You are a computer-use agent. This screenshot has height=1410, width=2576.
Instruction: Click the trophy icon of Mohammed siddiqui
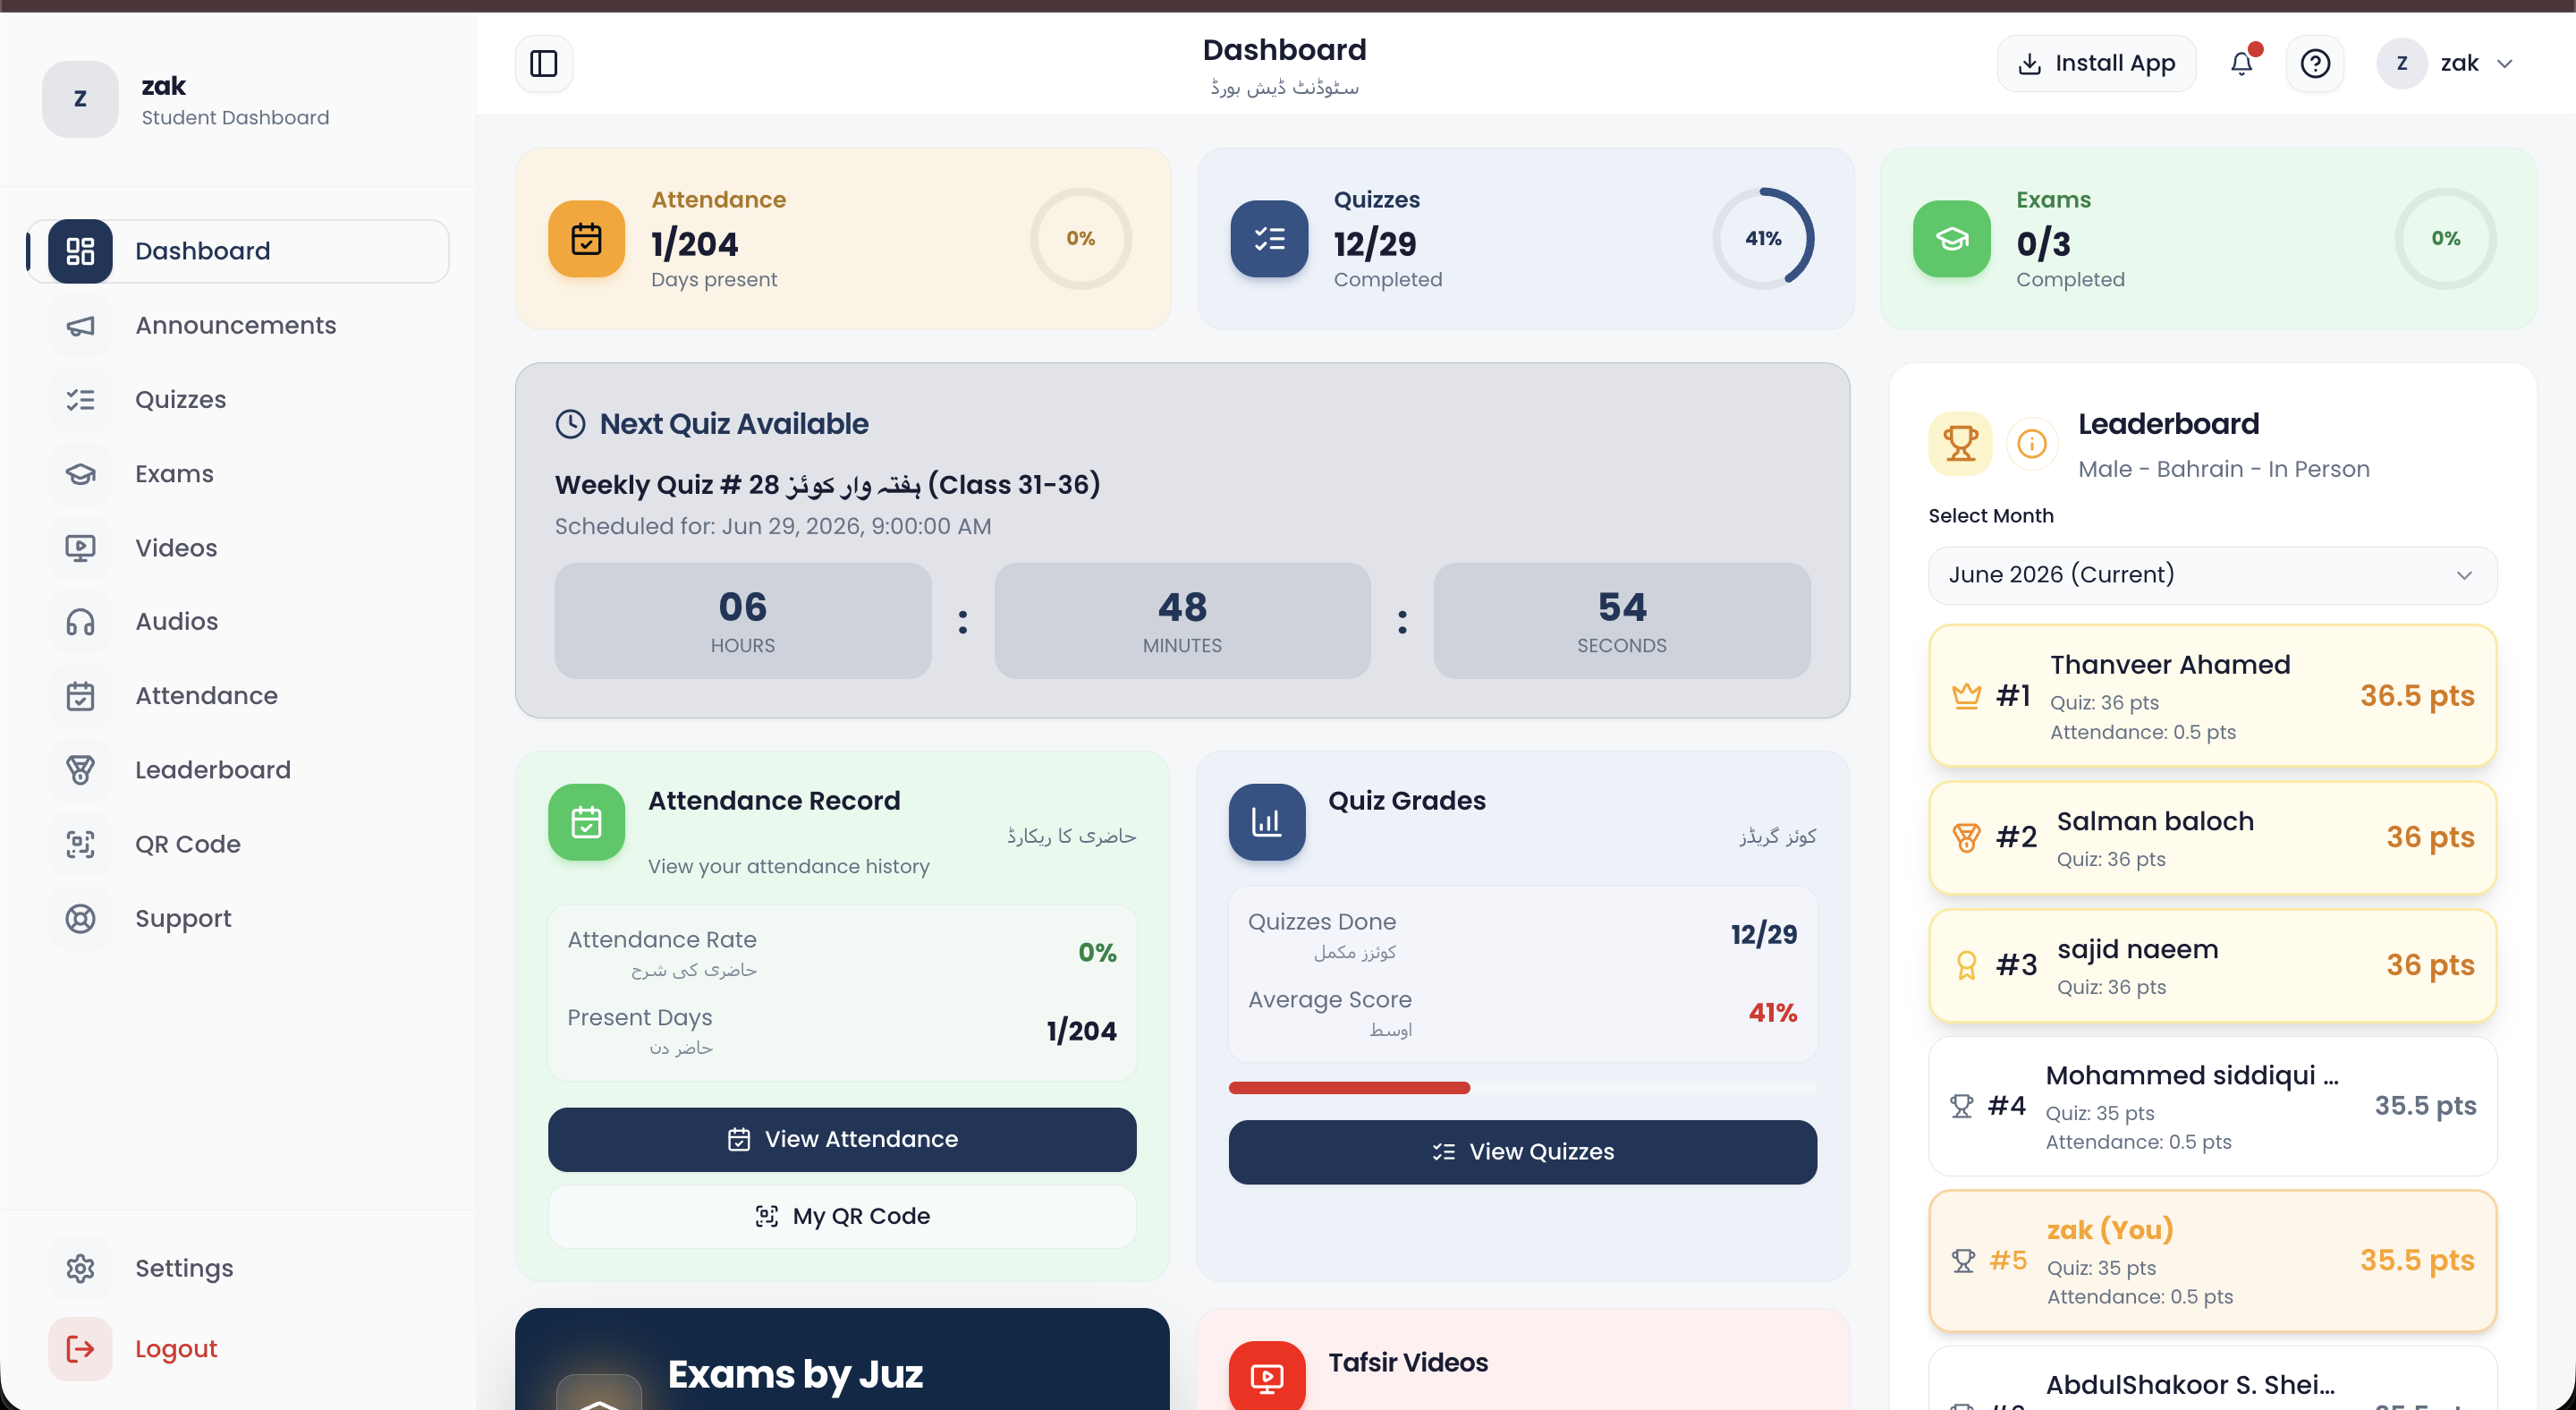click(1961, 1106)
